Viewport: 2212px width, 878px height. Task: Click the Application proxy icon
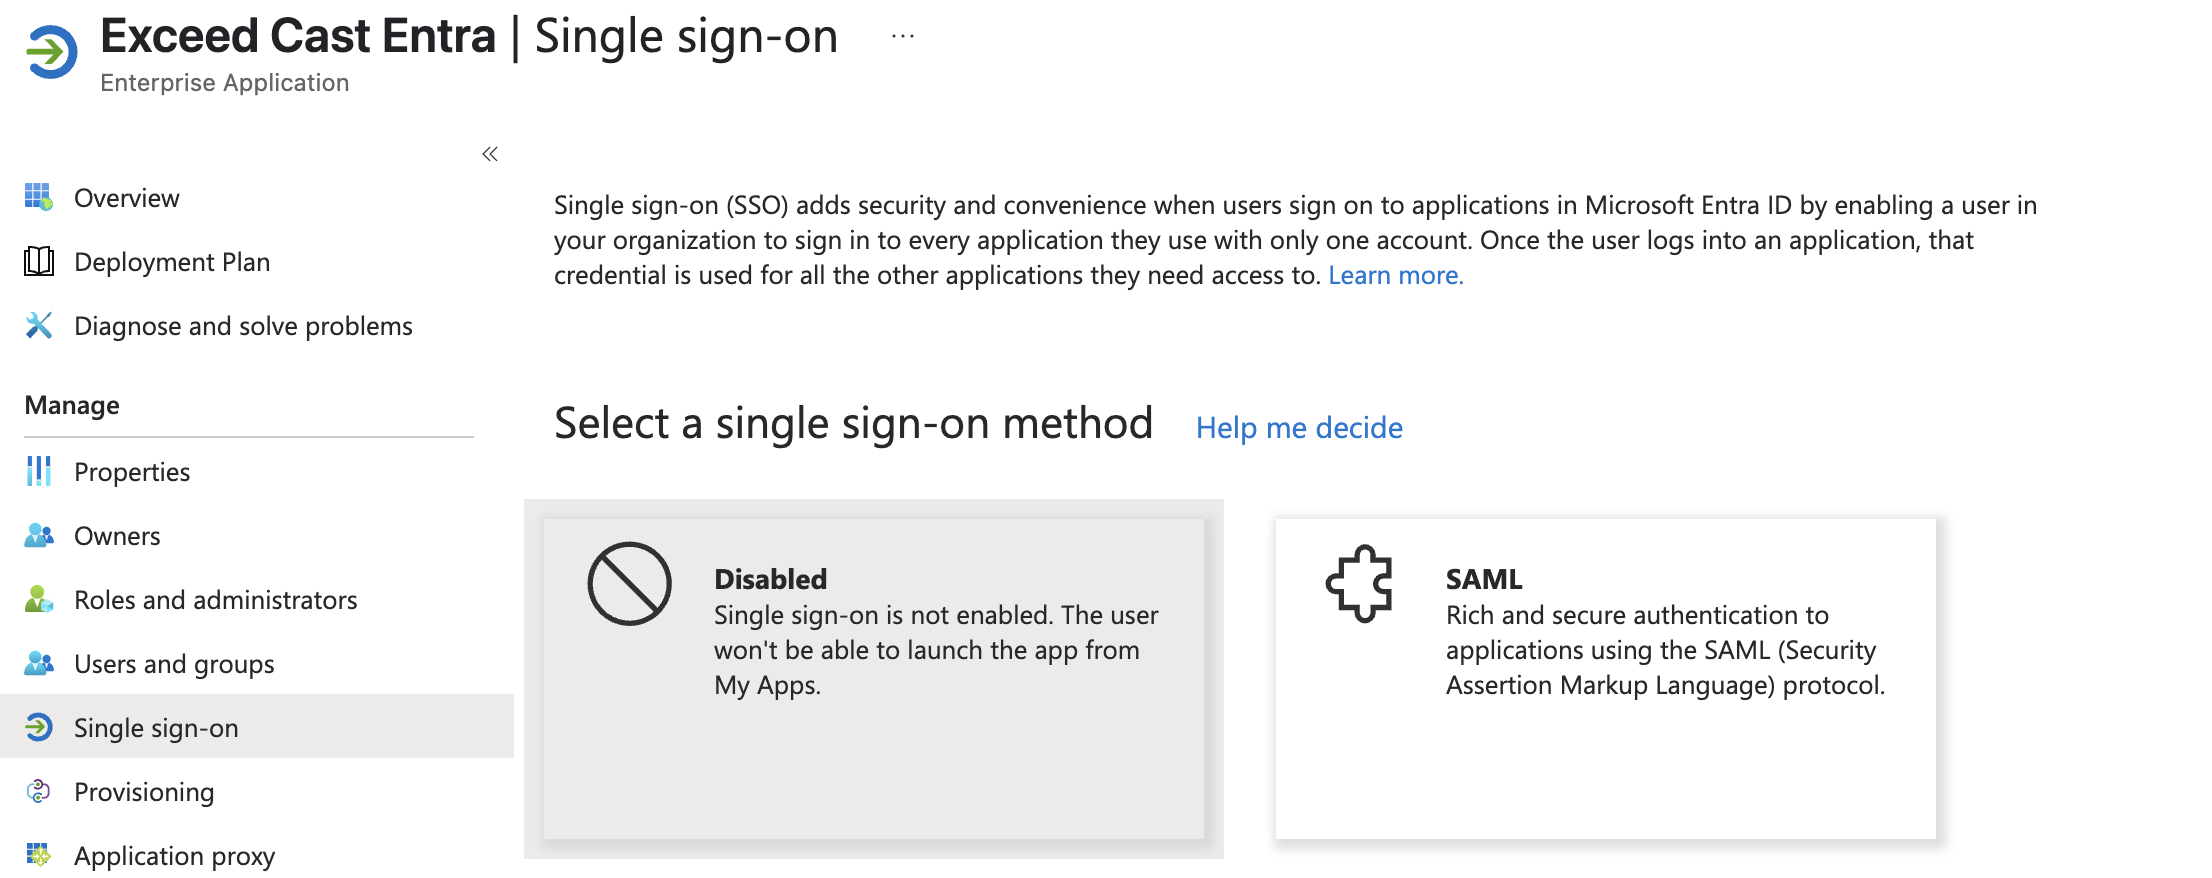(39, 855)
